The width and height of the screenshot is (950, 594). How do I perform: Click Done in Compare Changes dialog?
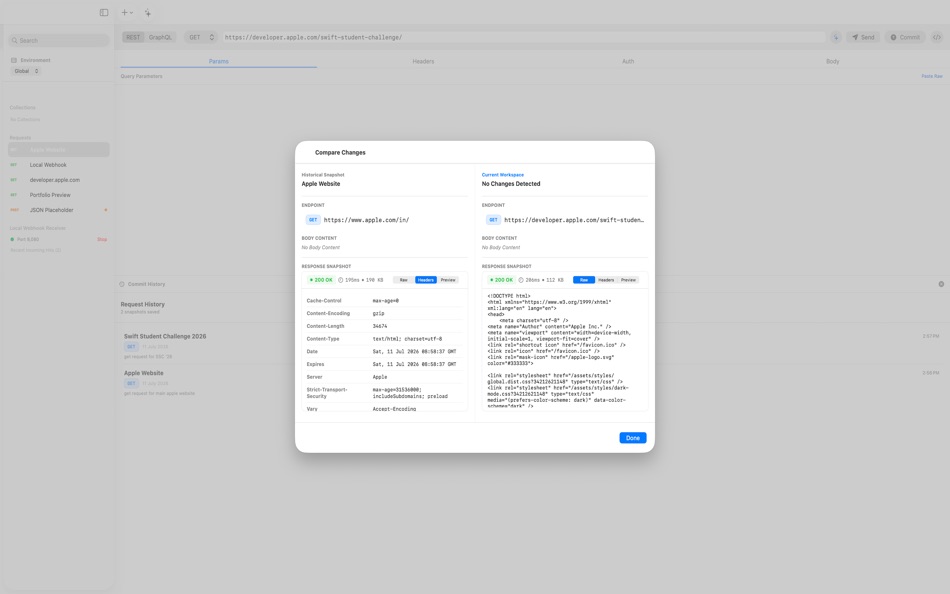point(633,438)
